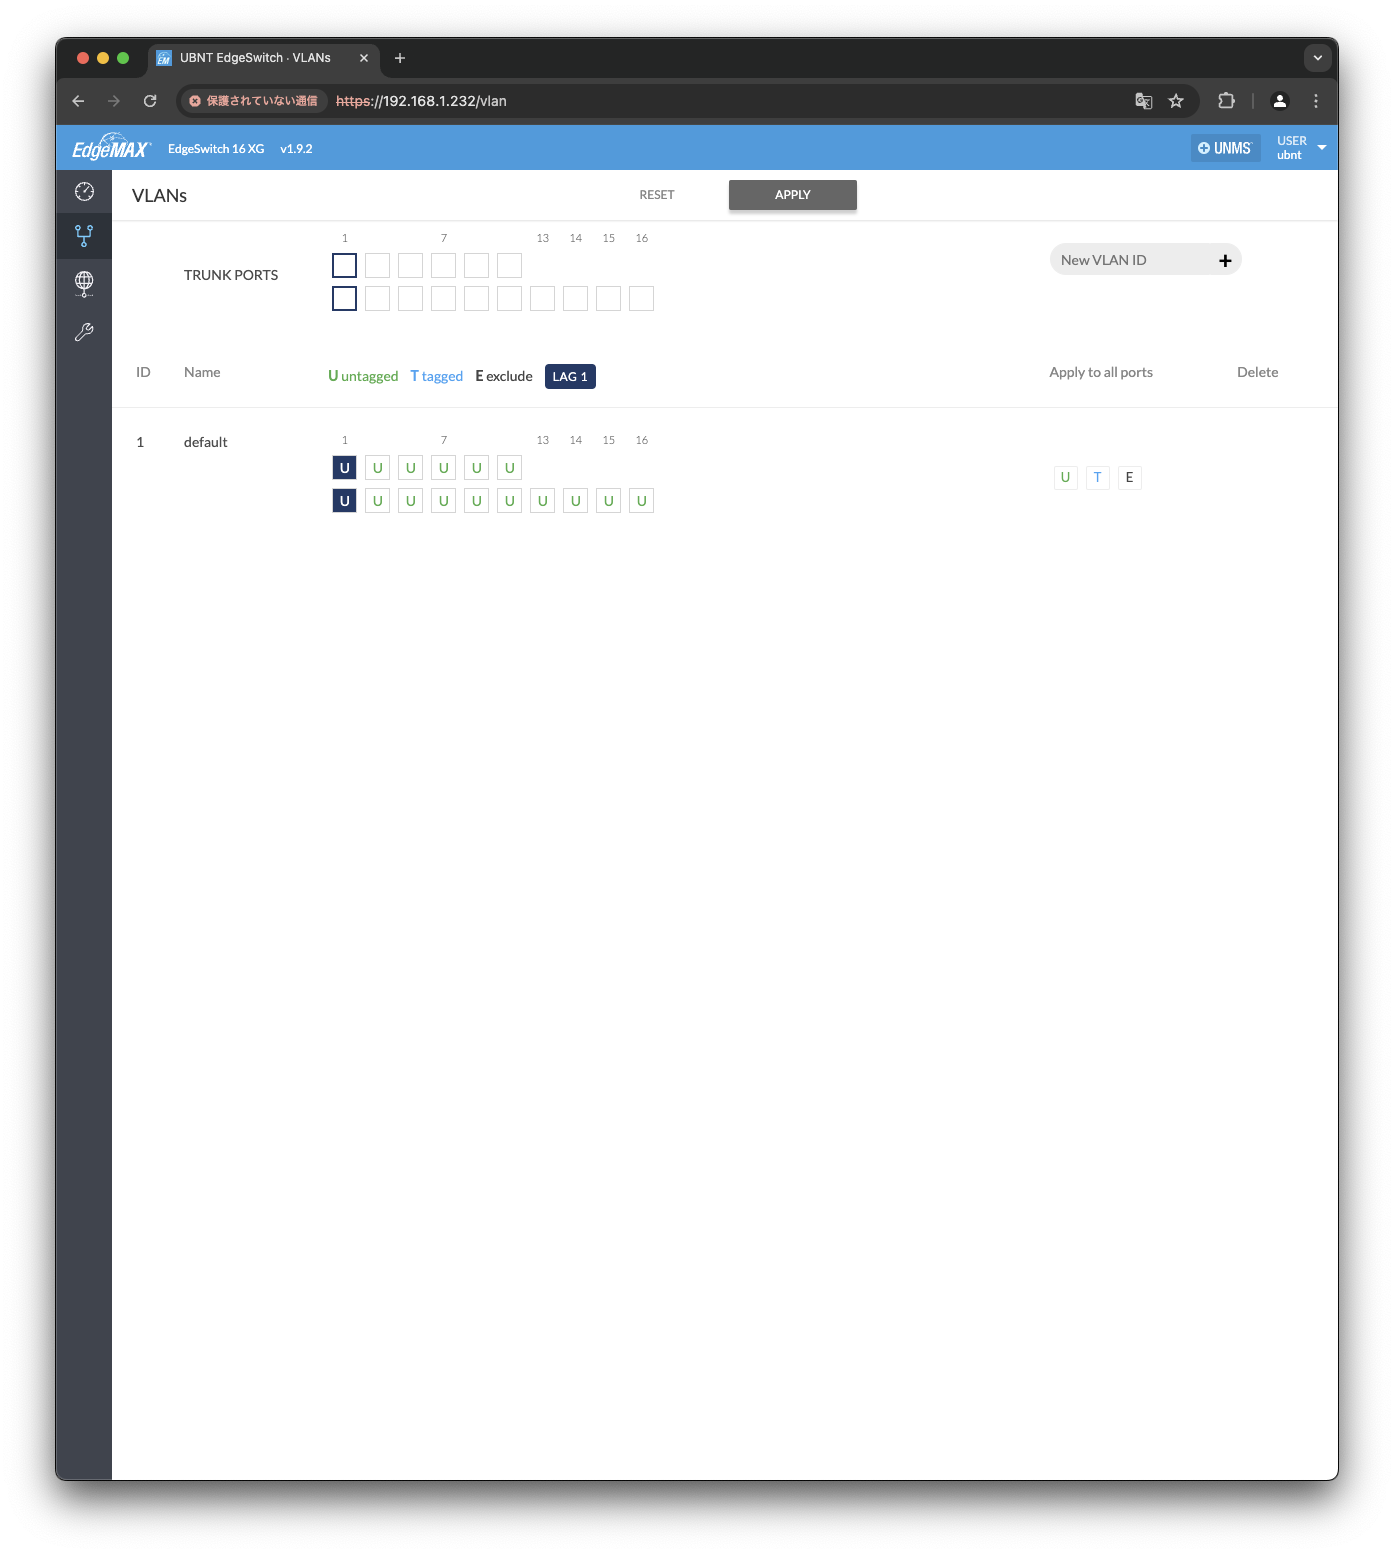The image size is (1394, 1554).
Task: Open a new browser tab with plus
Action: (x=400, y=58)
